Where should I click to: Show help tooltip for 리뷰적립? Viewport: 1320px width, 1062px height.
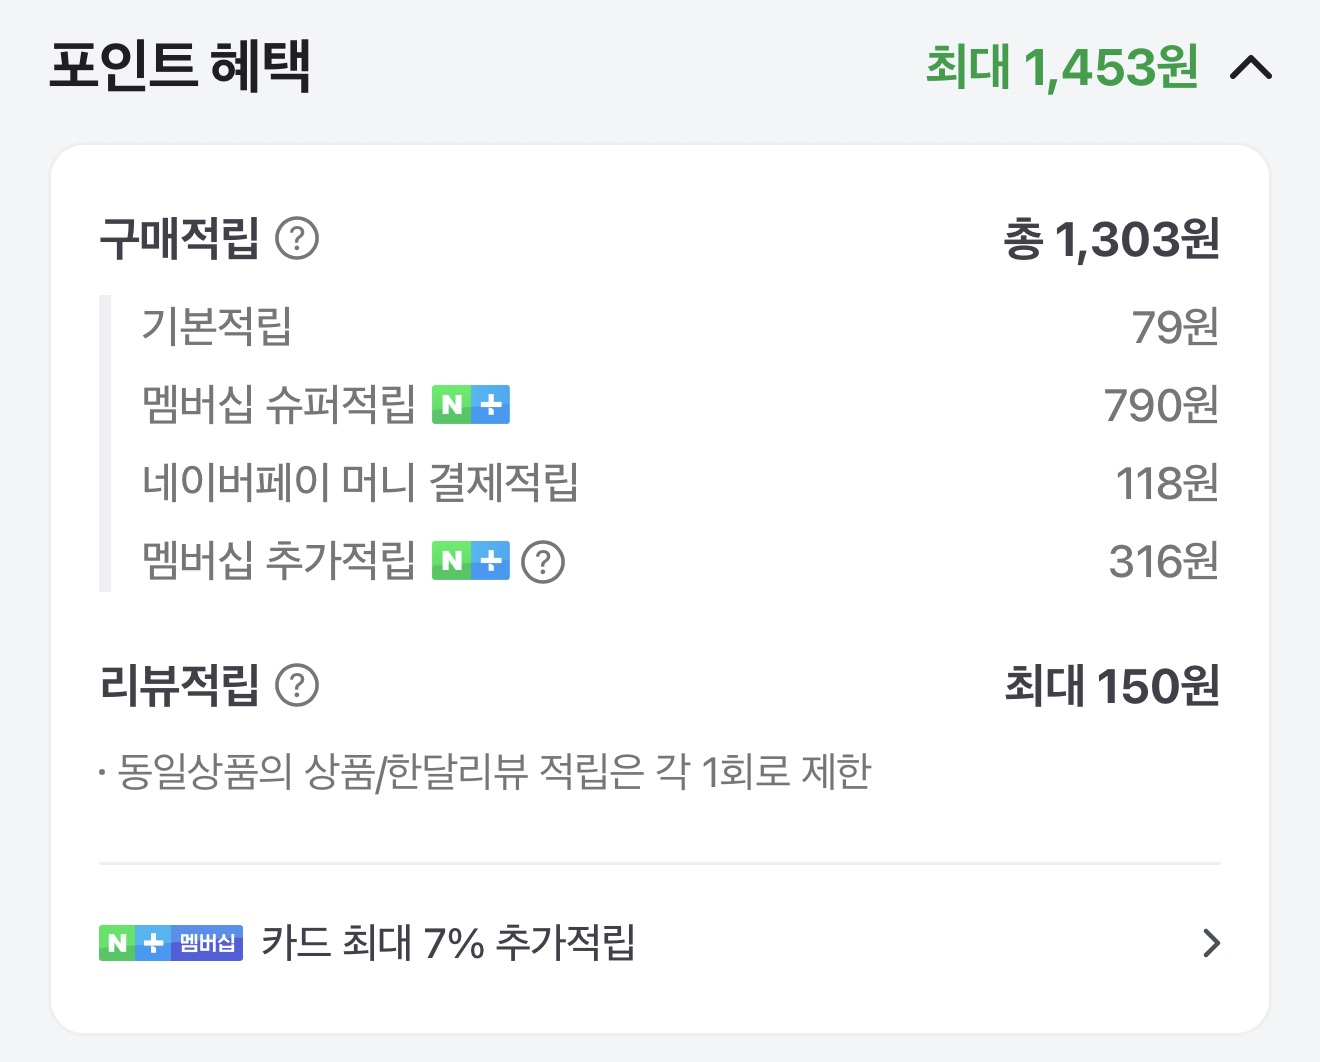(297, 686)
